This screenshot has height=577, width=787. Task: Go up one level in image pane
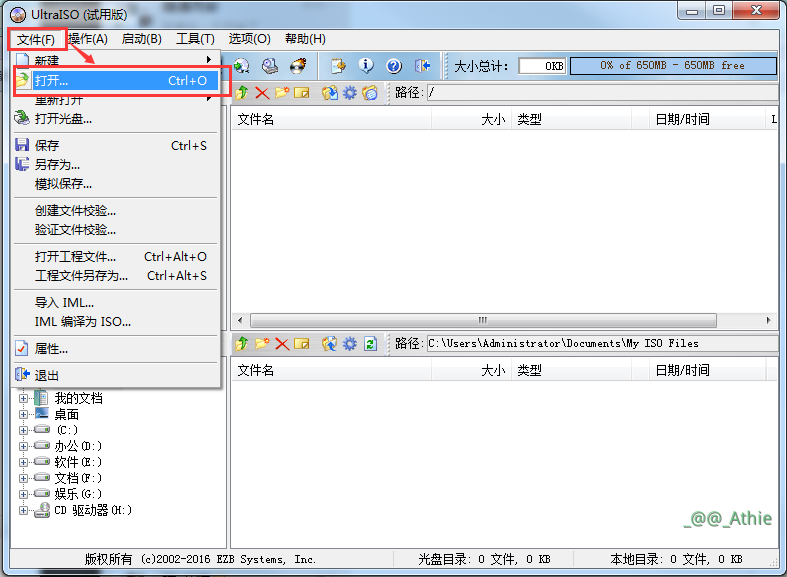click(x=242, y=93)
